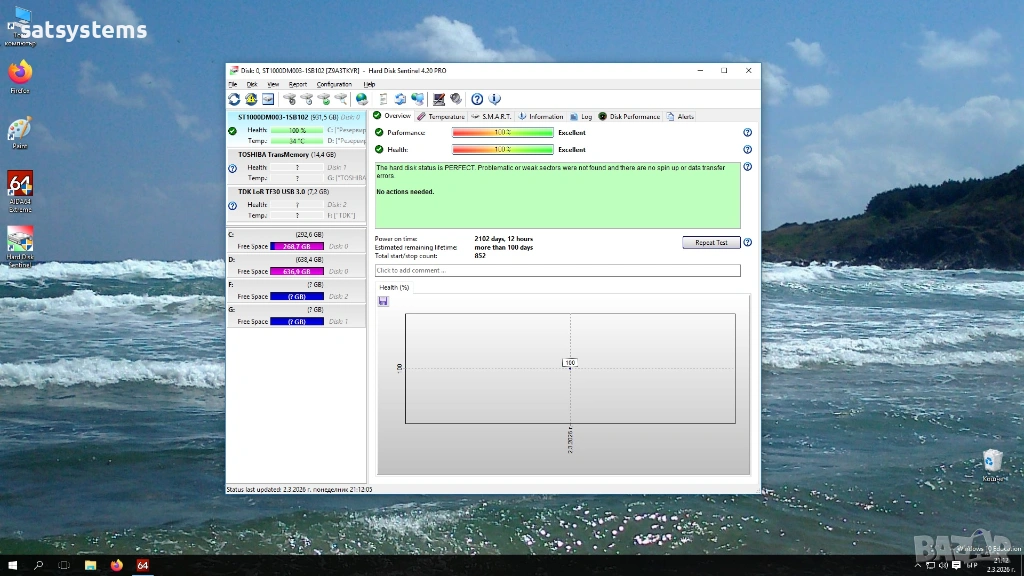Viewport: 1024px width, 576px height.
Task: Click the C: drive free space bar
Action: 297,246
